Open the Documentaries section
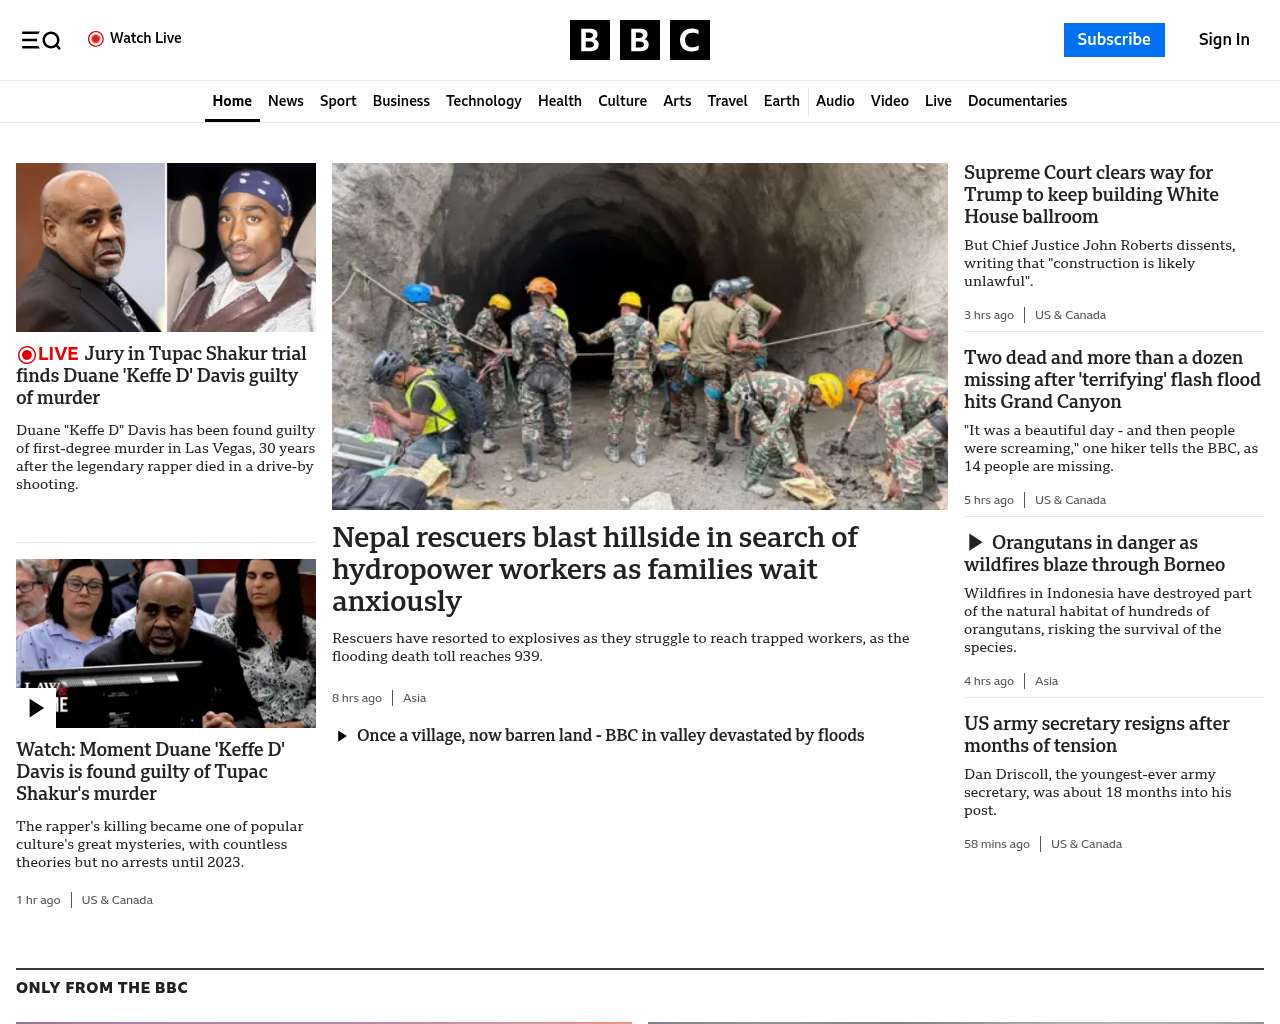Viewport: 1280px width, 1024px height. click(1017, 101)
